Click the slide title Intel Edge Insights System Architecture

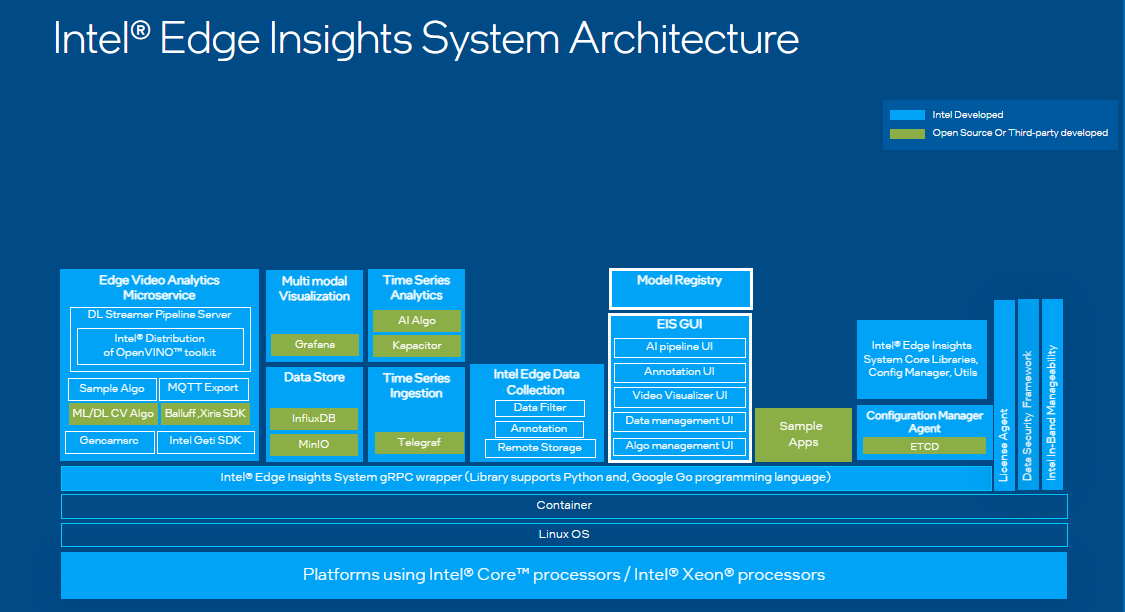click(x=426, y=39)
